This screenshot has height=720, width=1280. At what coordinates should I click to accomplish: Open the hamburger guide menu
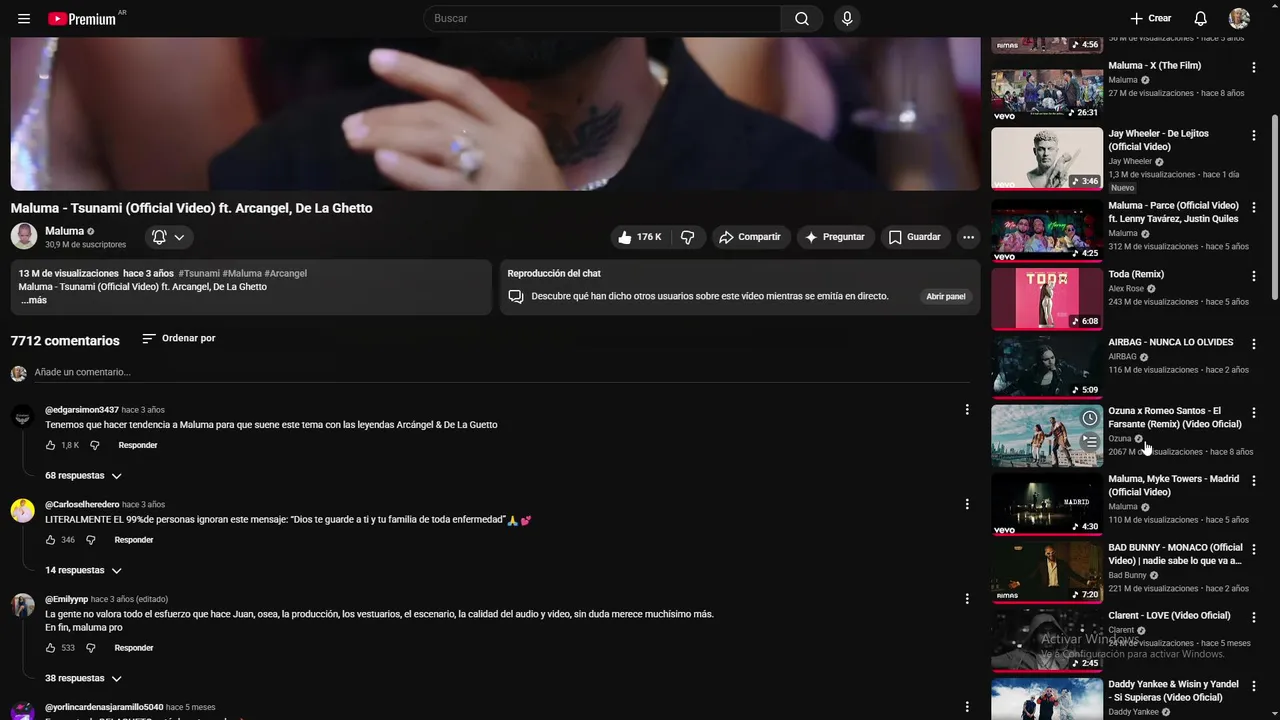pos(24,18)
